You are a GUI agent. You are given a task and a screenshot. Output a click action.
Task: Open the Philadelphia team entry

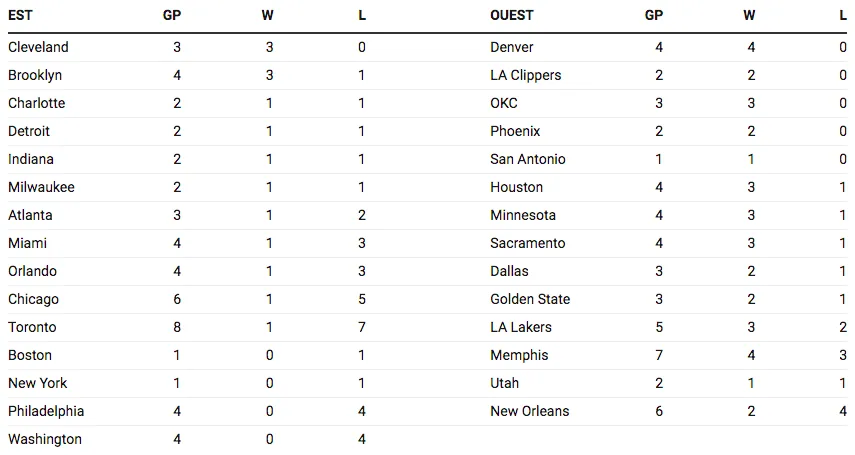pyautogui.click(x=46, y=411)
